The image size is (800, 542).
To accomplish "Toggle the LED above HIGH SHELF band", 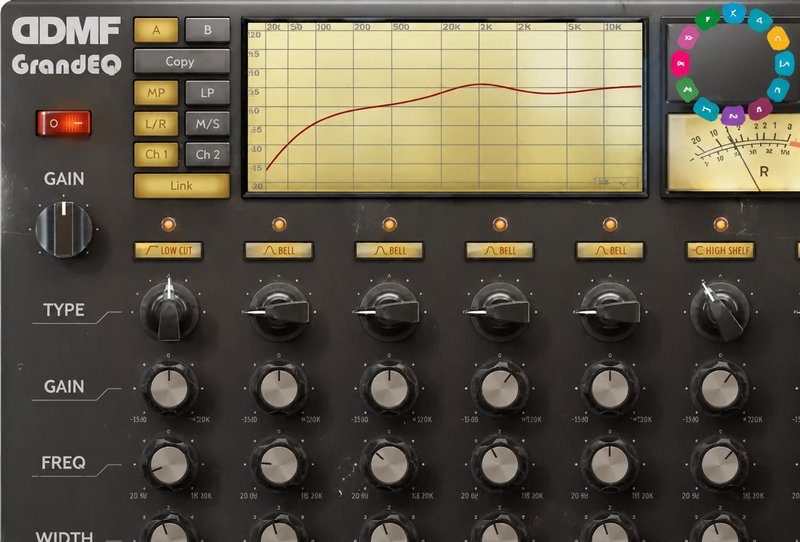I will pos(721,224).
